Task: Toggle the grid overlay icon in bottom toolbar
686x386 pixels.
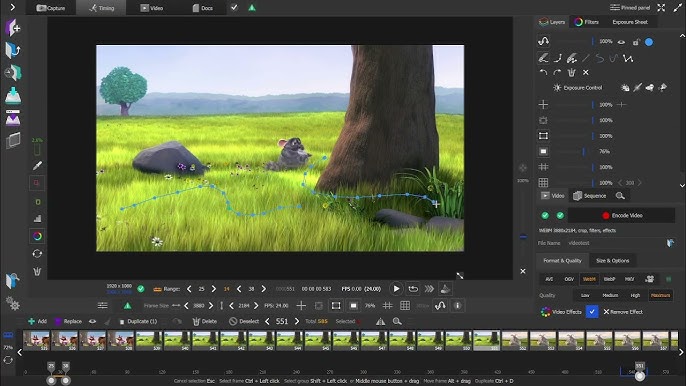Action: click(405, 305)
